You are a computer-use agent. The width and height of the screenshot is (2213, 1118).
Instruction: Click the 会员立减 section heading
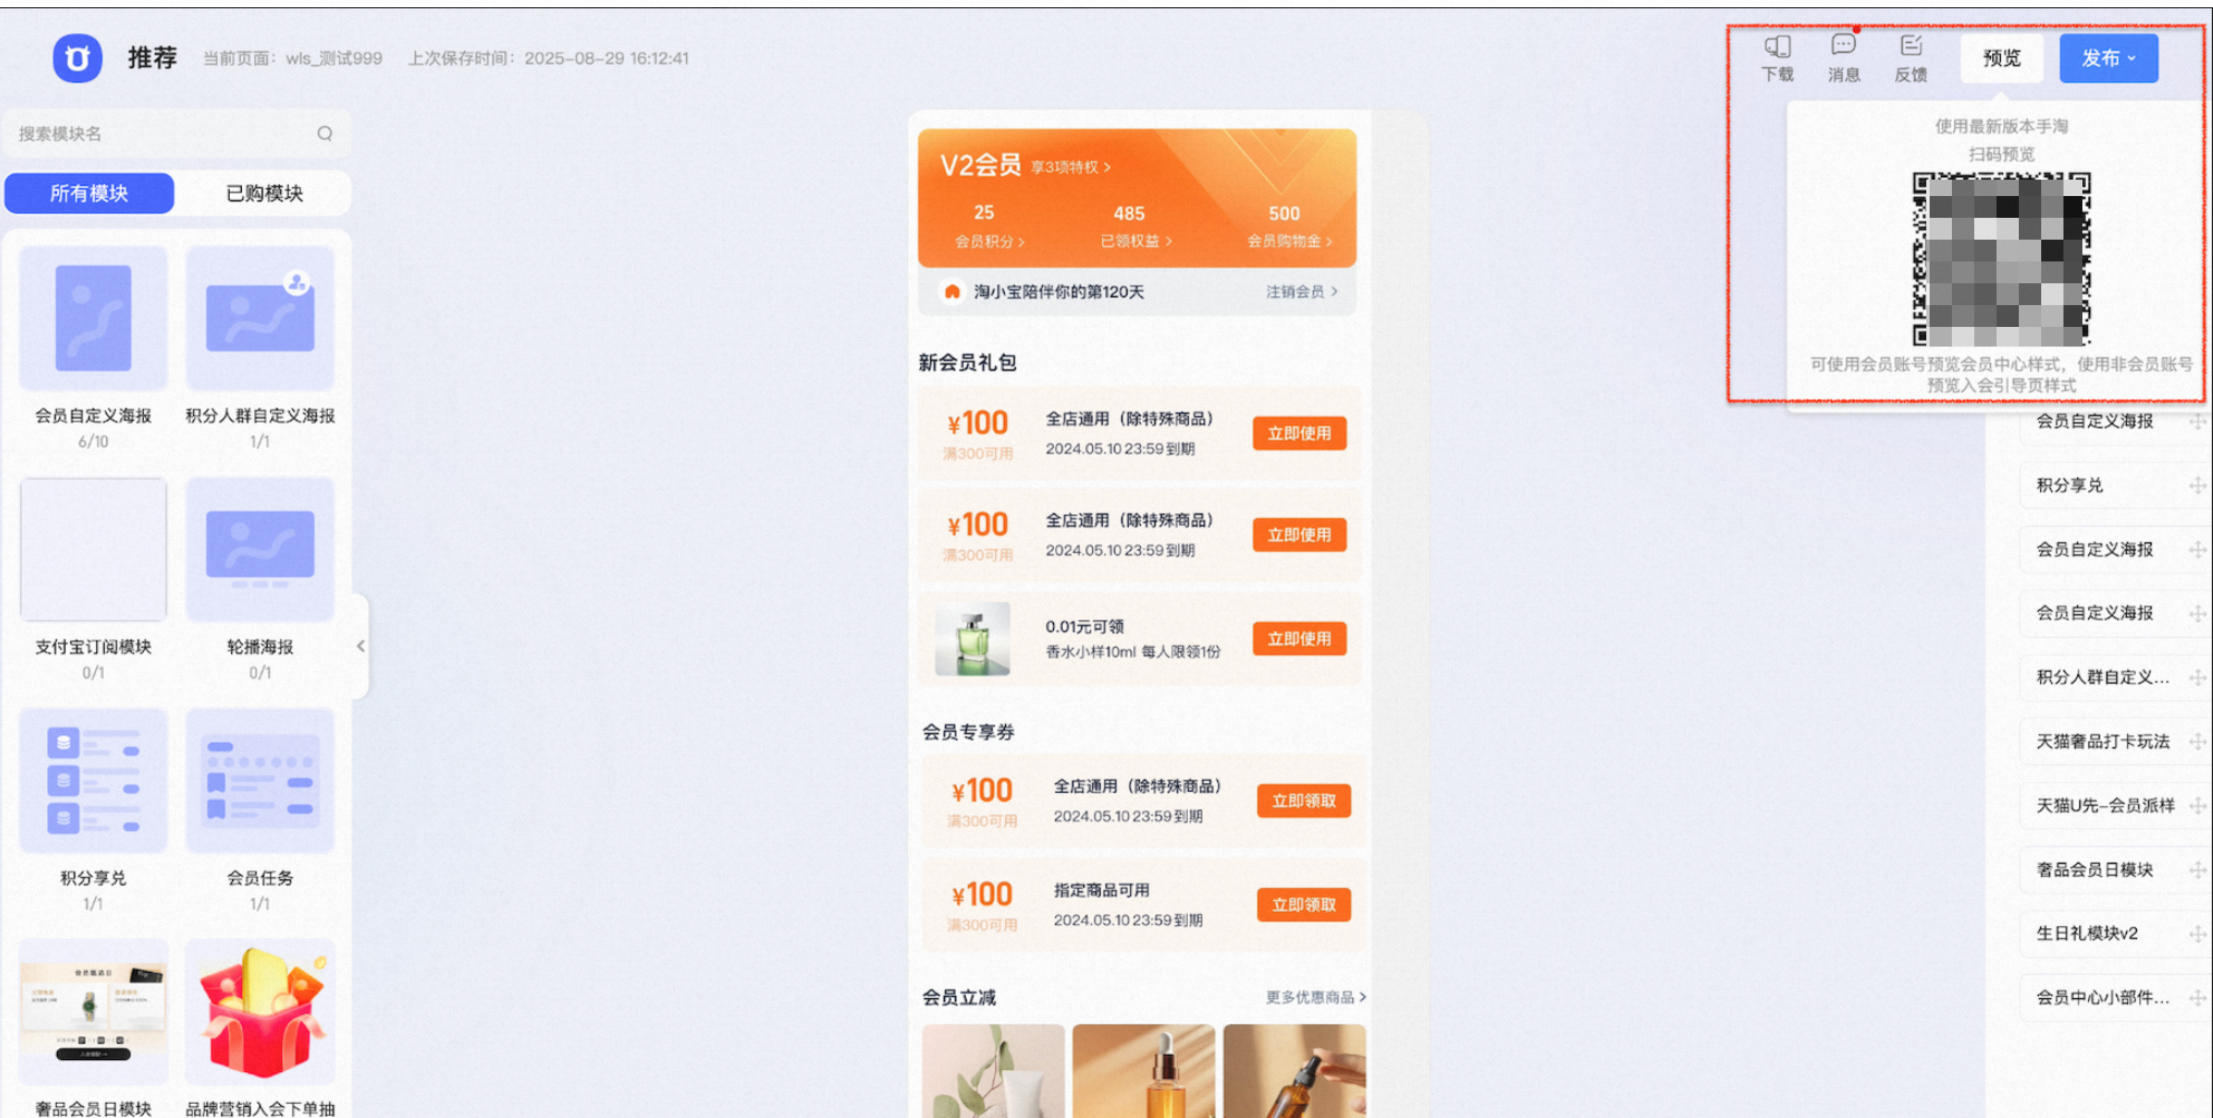coord(959,997)
